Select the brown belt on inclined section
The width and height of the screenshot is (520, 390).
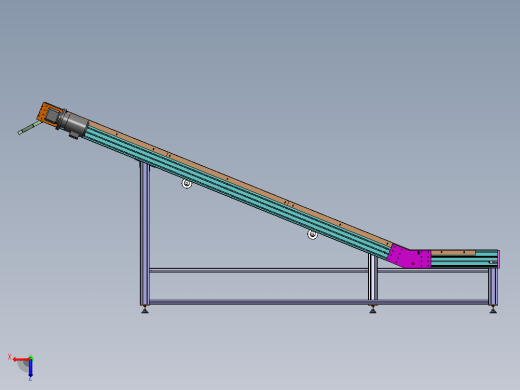[240, 183]
